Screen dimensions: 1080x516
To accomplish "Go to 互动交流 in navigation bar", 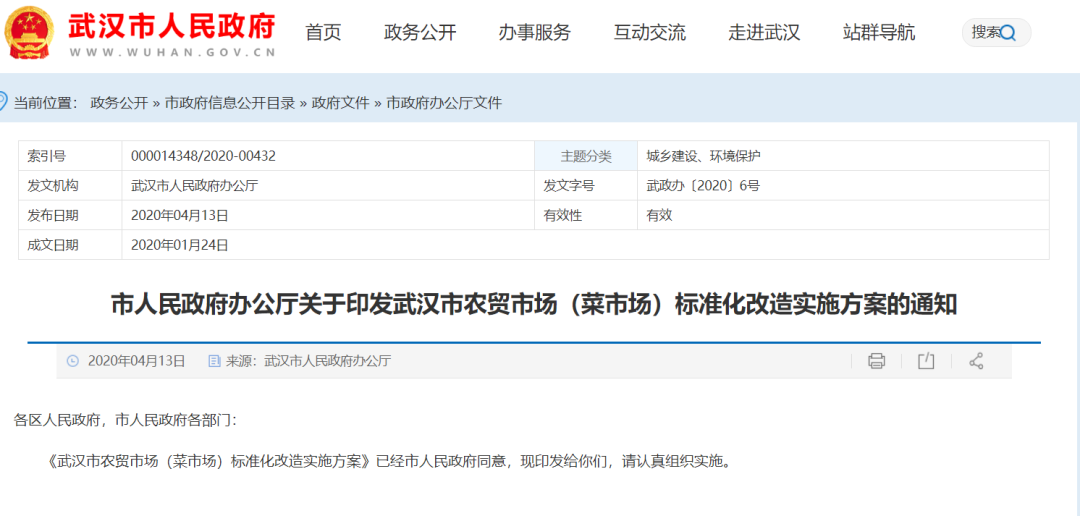I will (x=649, y=32).
